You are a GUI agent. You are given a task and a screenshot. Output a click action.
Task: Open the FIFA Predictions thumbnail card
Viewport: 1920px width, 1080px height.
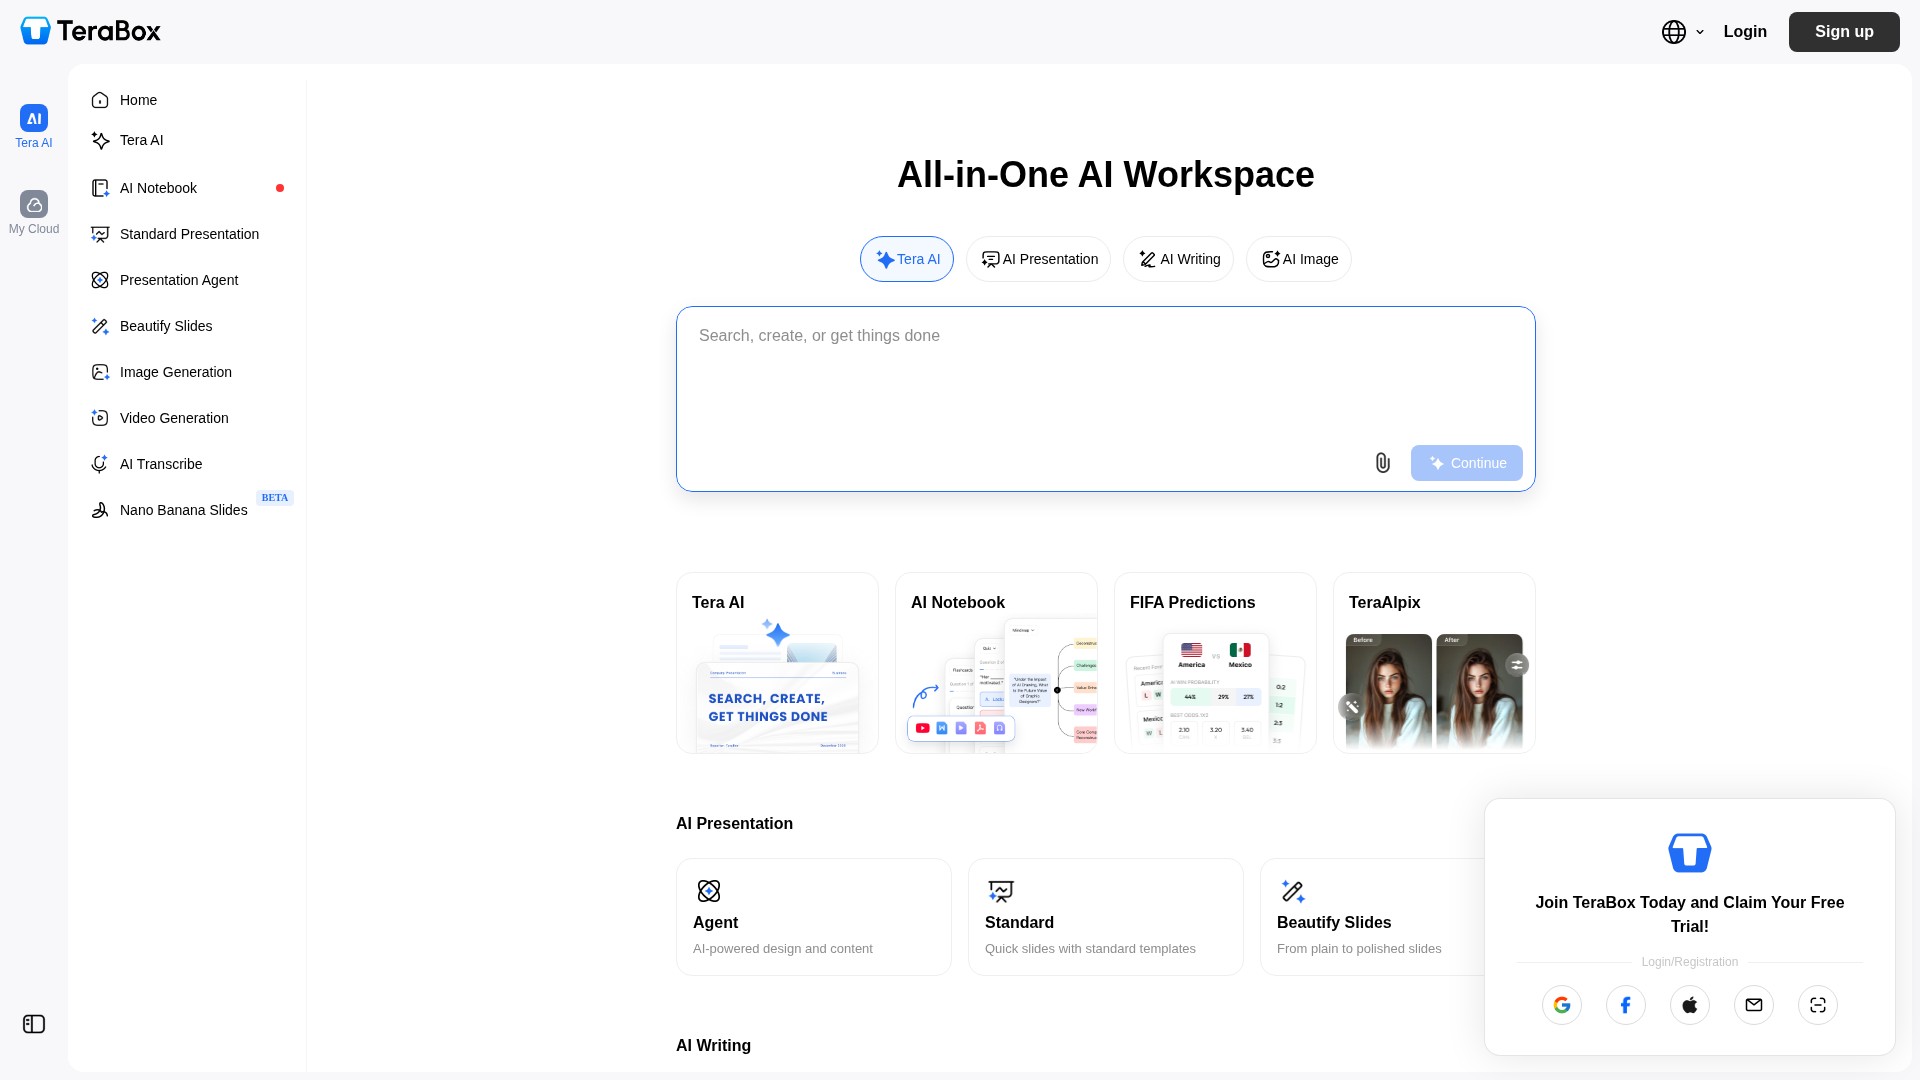(x=1215, y=663)
